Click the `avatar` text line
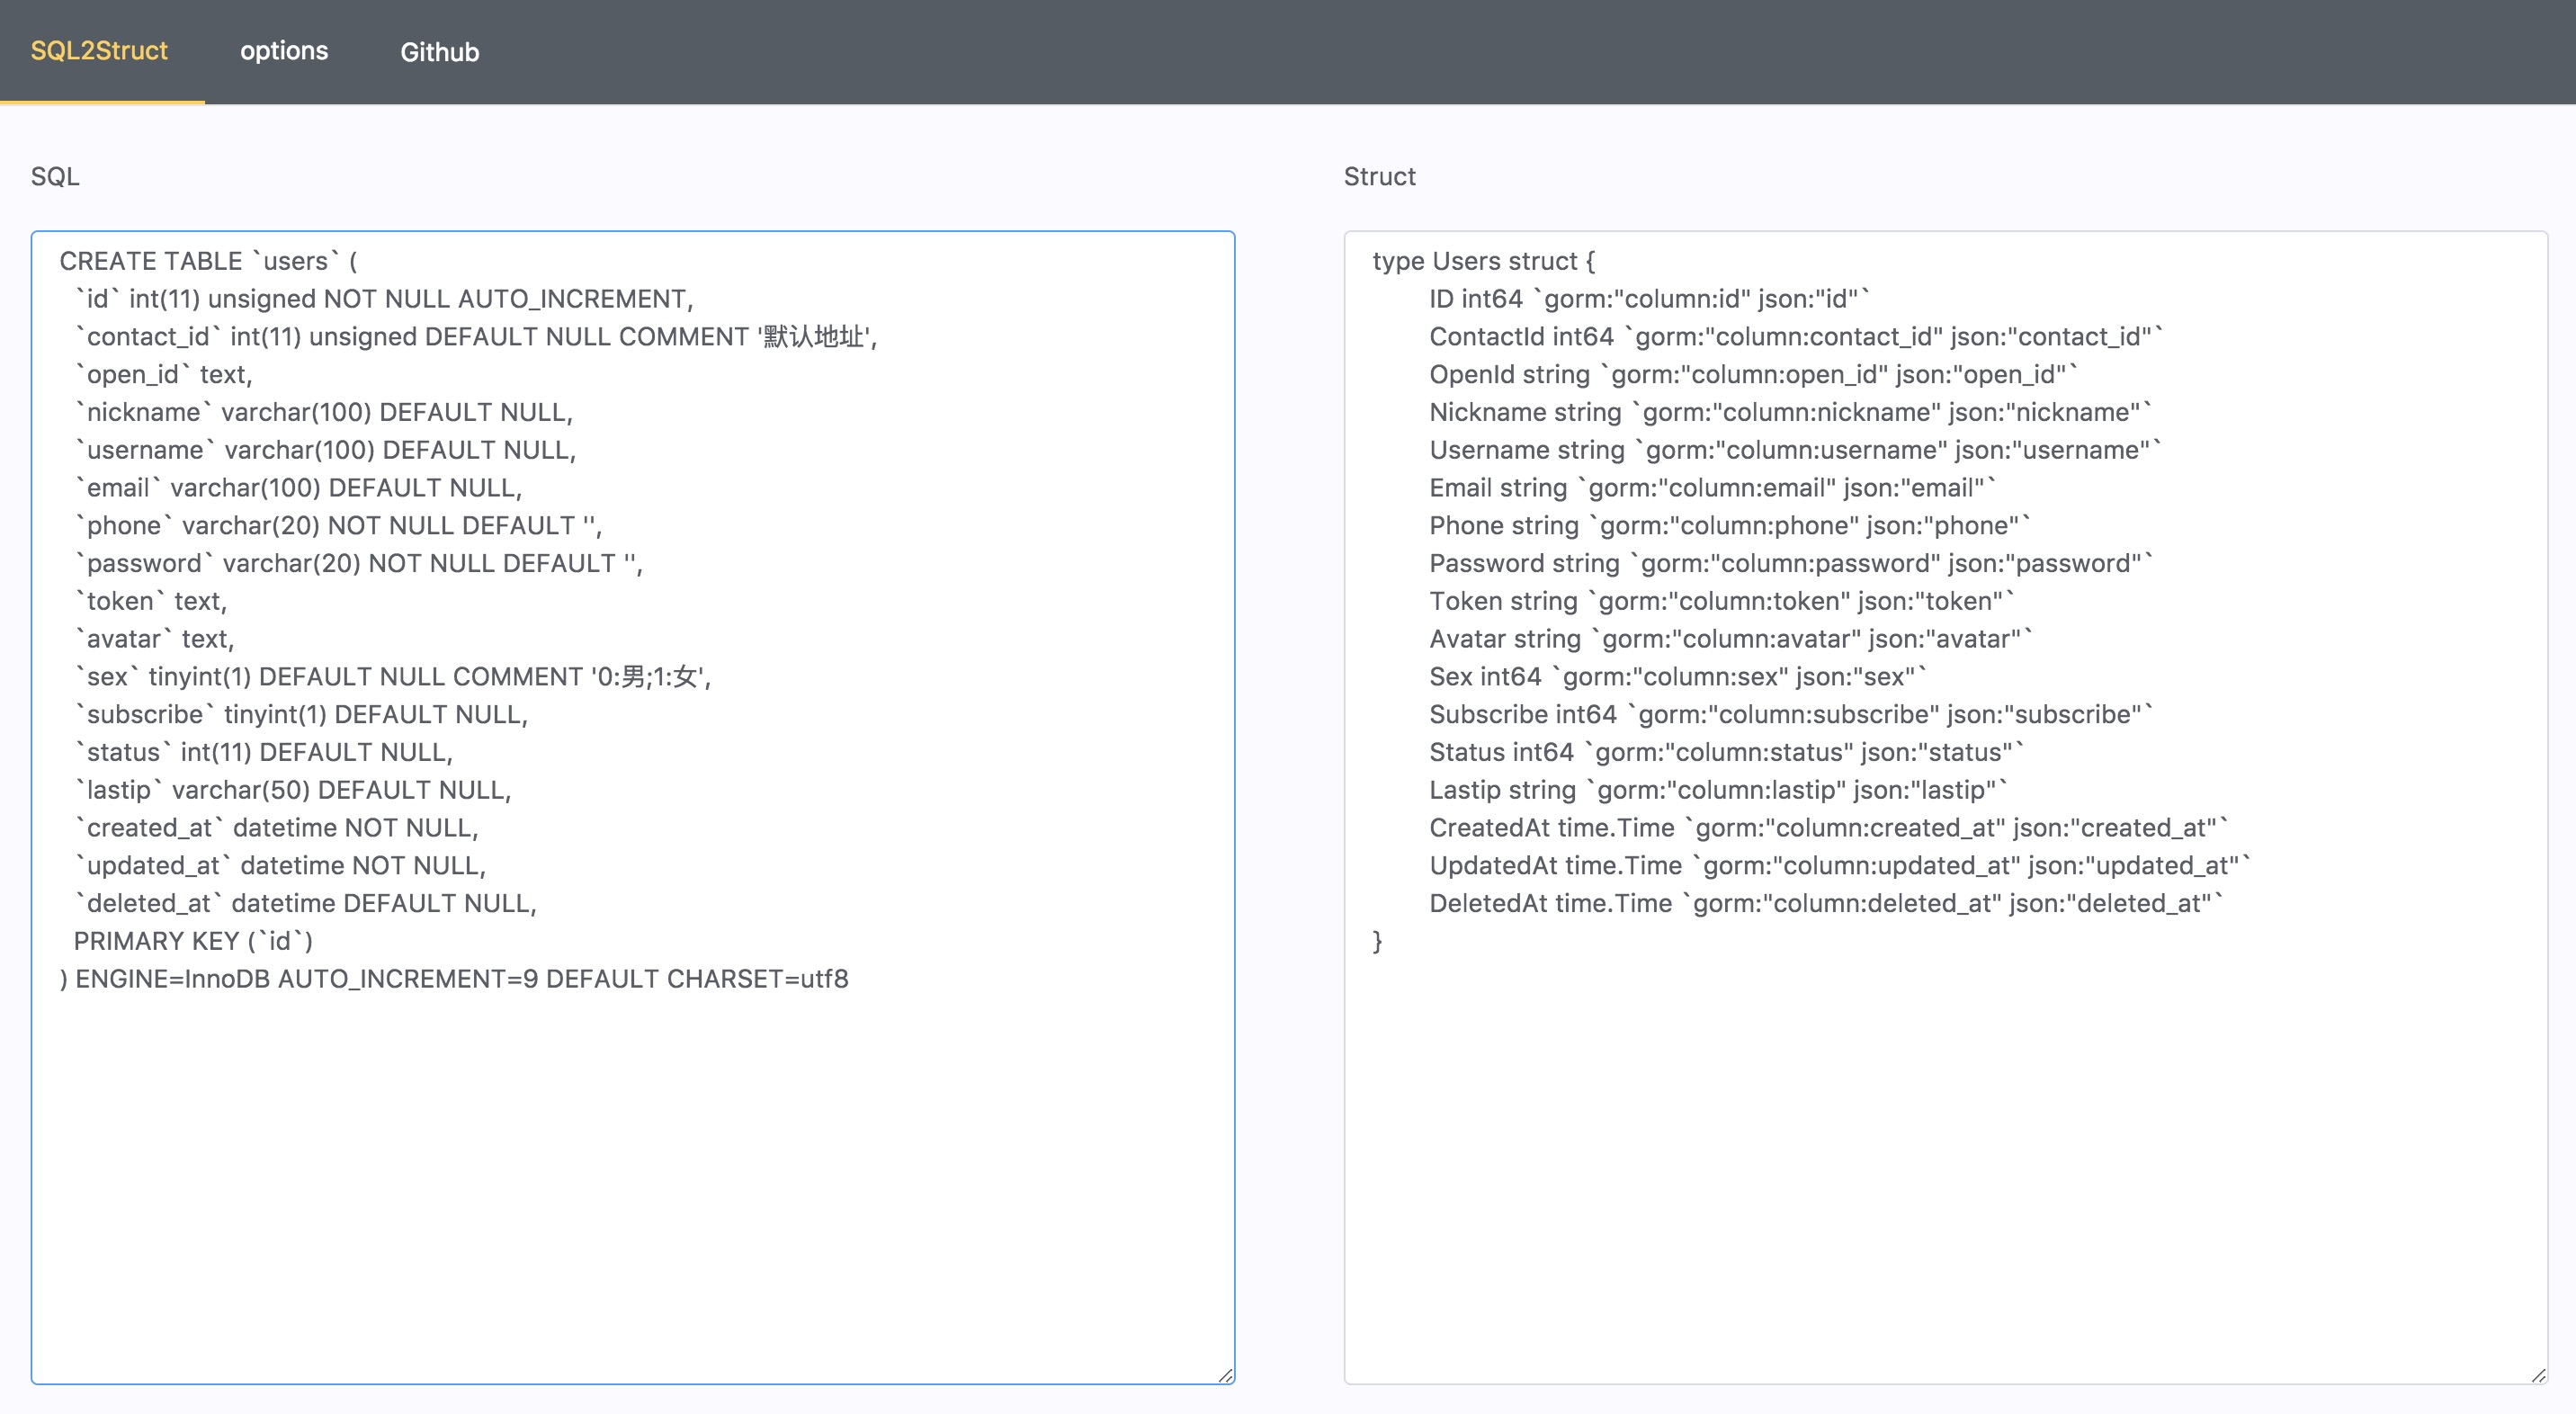 [x=155, y=639]
